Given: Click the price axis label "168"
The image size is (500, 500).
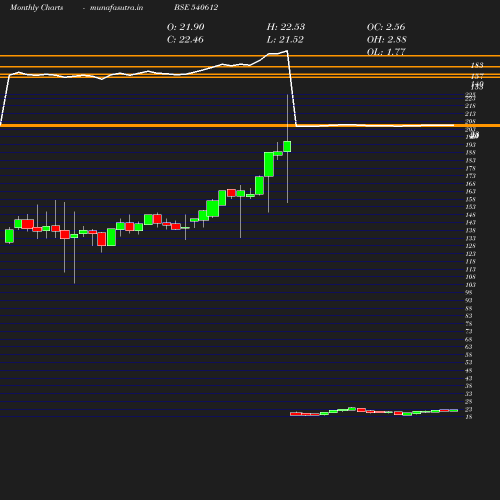Looking at the screenshot, I should pyautogui.click(x=470, y=184).
